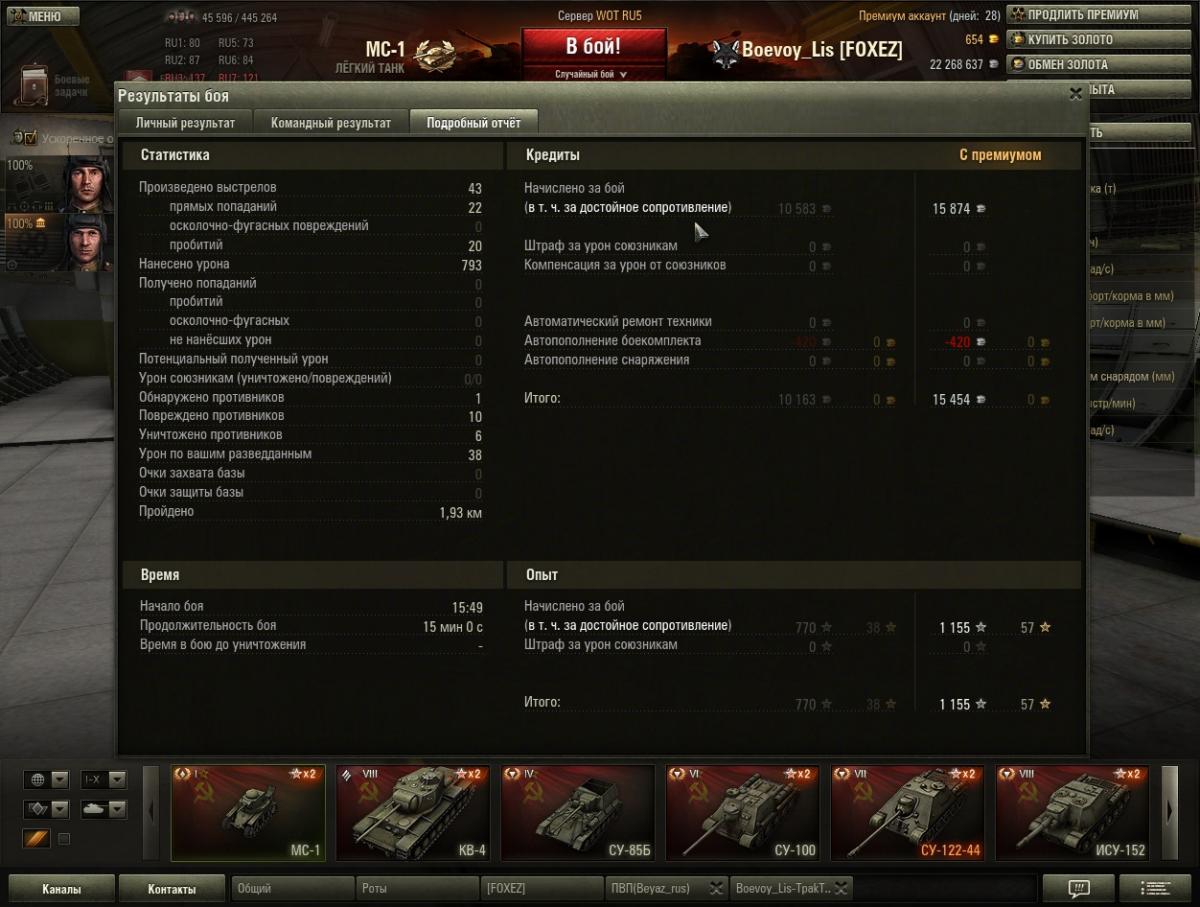Select MC-1 tank in carousel
The image size is (1200, 907).
click(248, 813)
